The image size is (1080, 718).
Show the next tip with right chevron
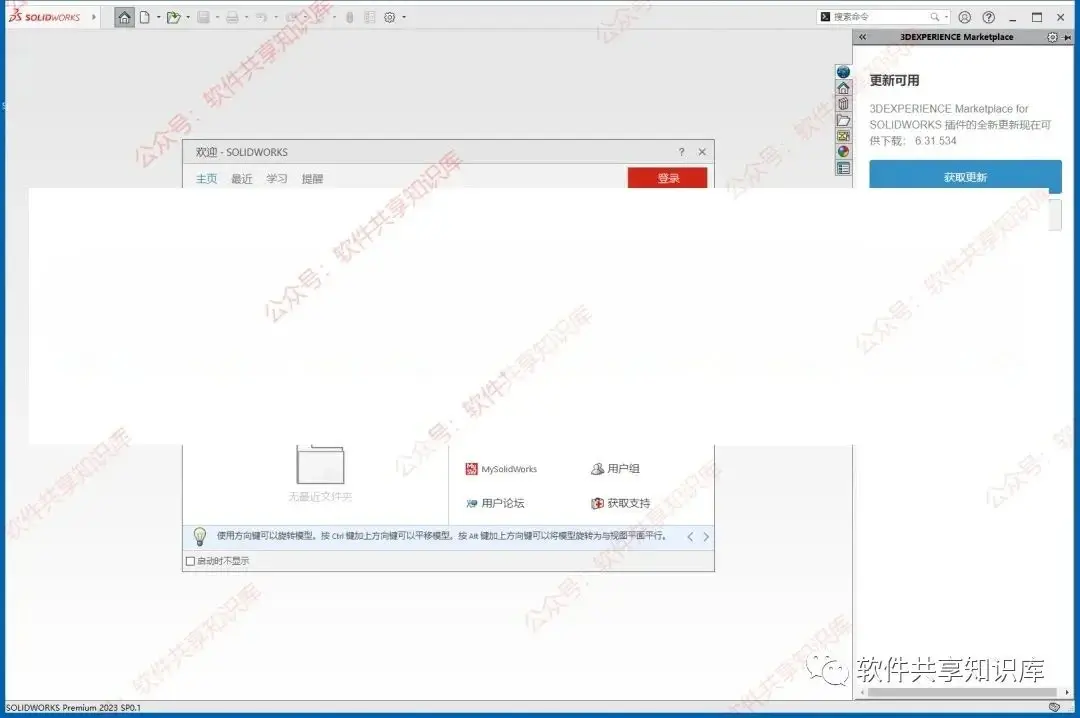(x=706, y=537)
